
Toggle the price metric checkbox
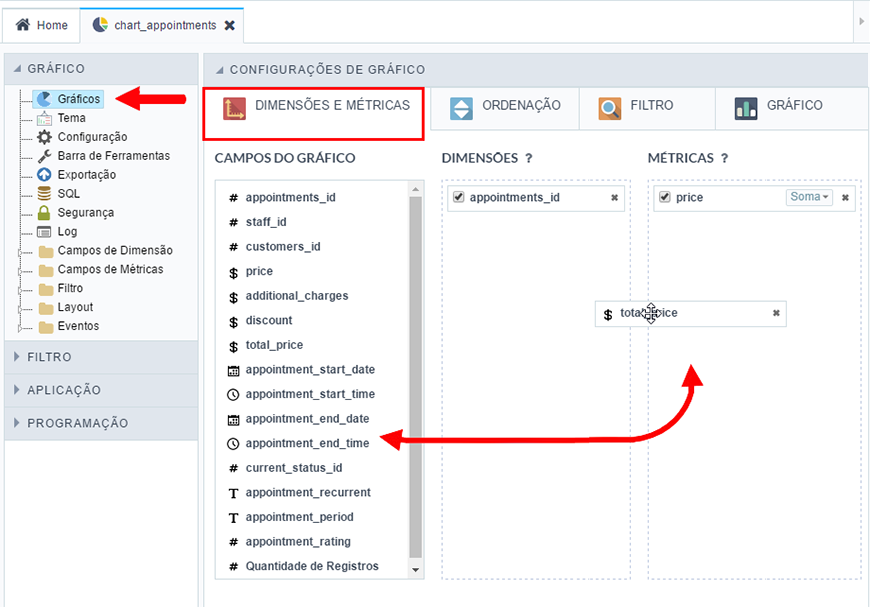coord(665,197)
